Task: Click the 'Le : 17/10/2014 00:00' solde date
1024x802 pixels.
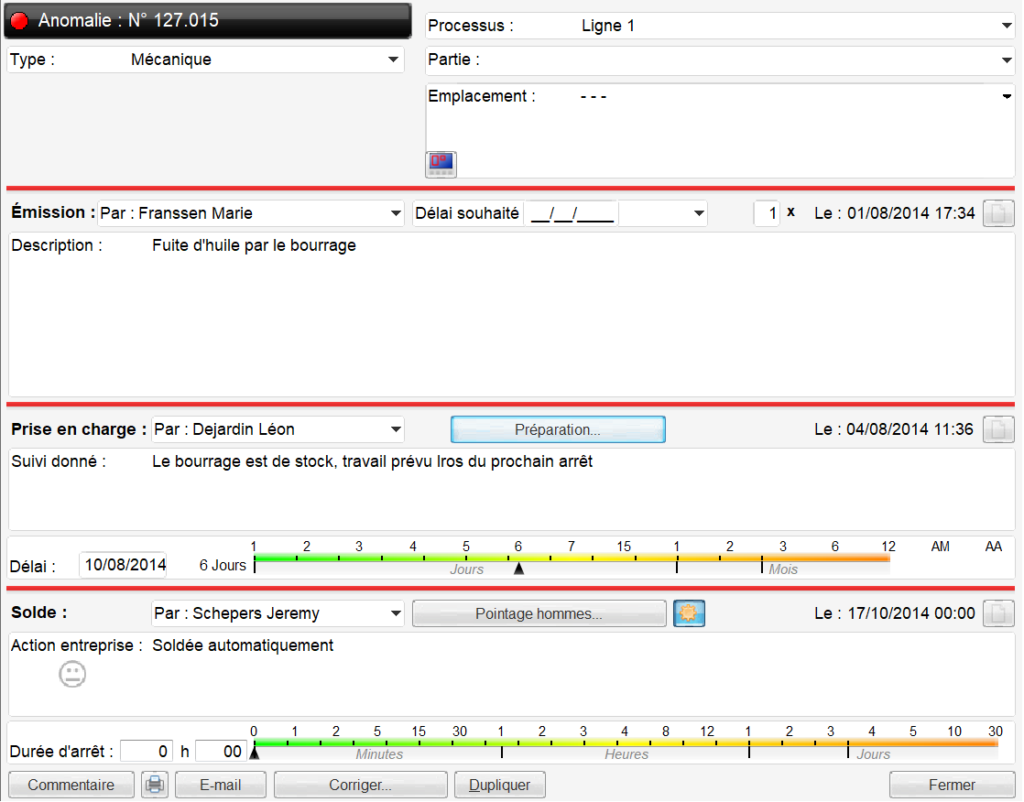Action: point(895,613)
